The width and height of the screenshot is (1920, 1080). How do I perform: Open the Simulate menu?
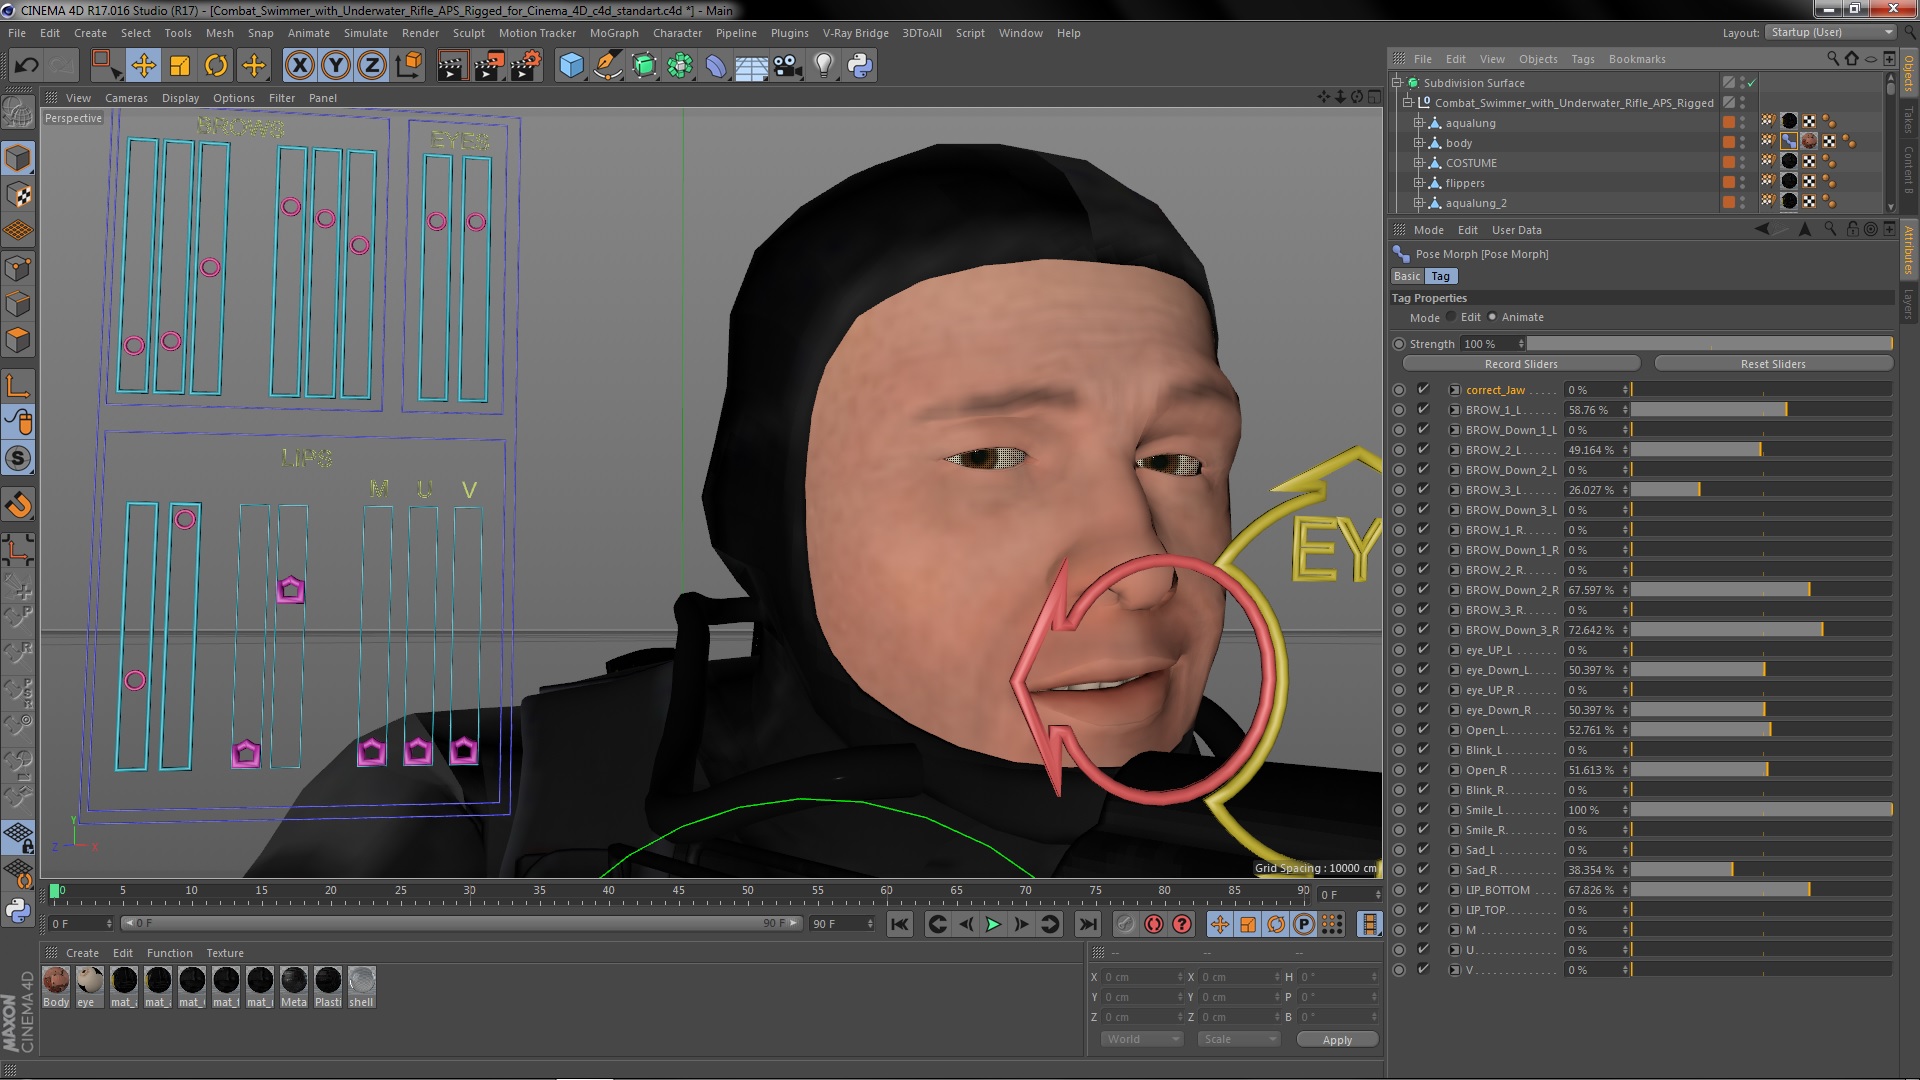pyautogui.click(x=366, y=33)
